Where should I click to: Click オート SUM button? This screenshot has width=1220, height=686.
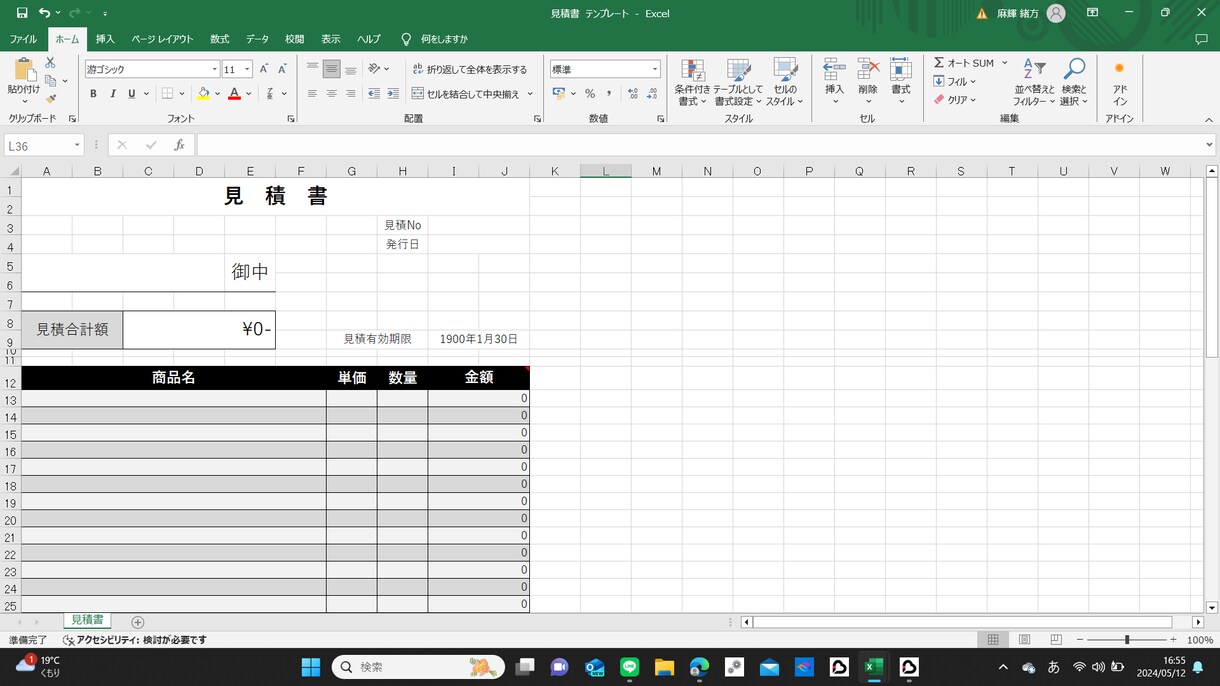(x=964, y=63)
